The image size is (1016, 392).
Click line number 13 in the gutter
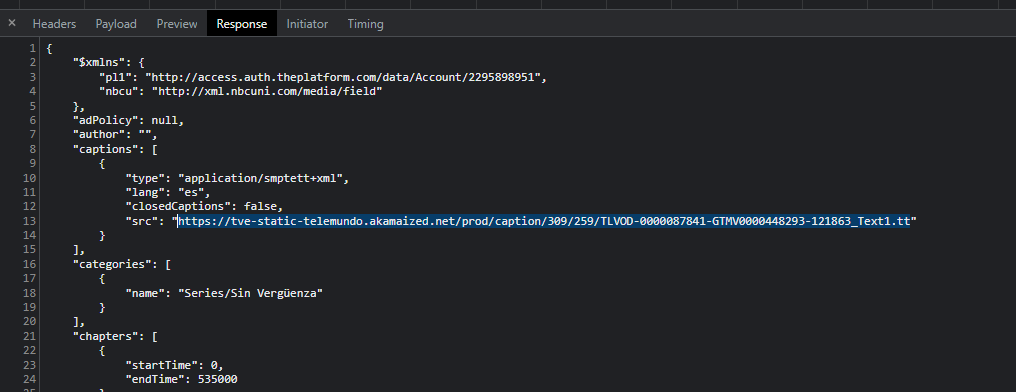[30, 221]
